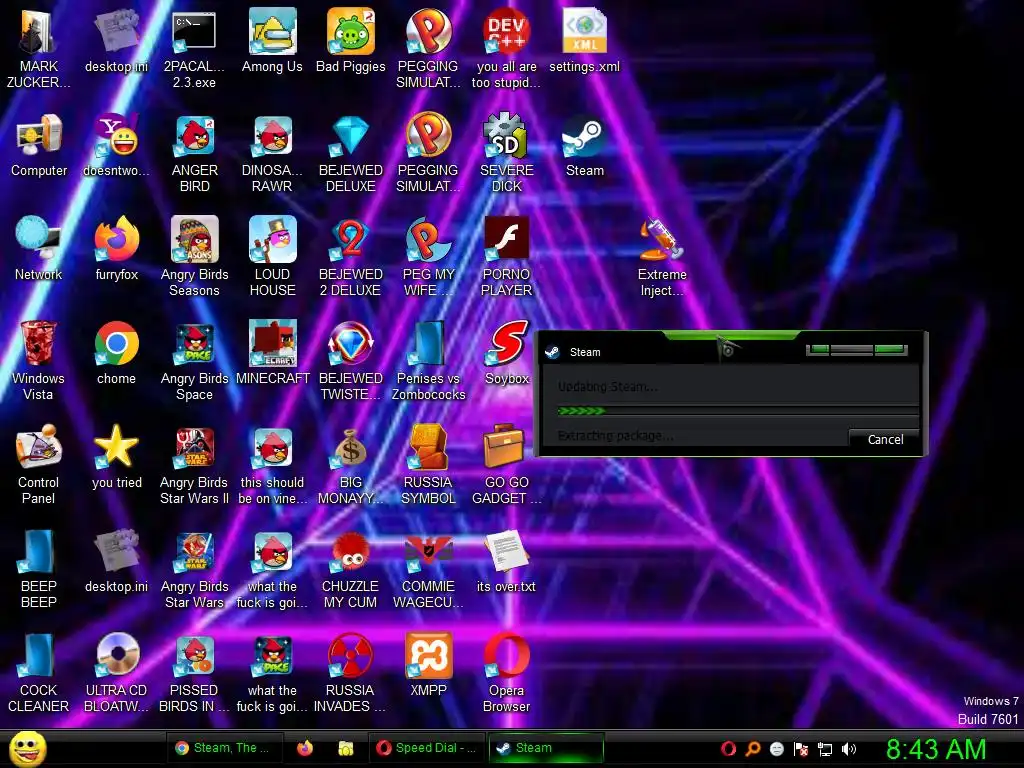
Task: Open the Control Panel icon
Action: tap(39, 464)
